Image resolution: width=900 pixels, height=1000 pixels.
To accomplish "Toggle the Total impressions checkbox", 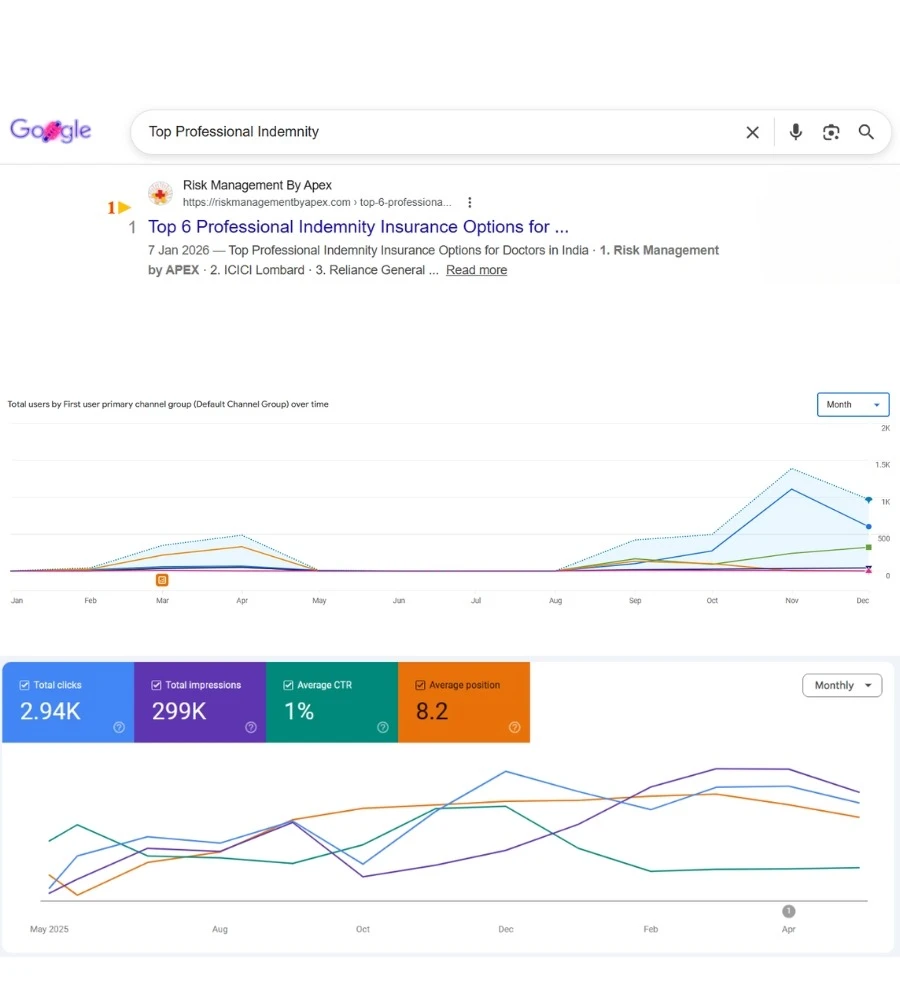I will pyautogui.click(x=156, y=685).
